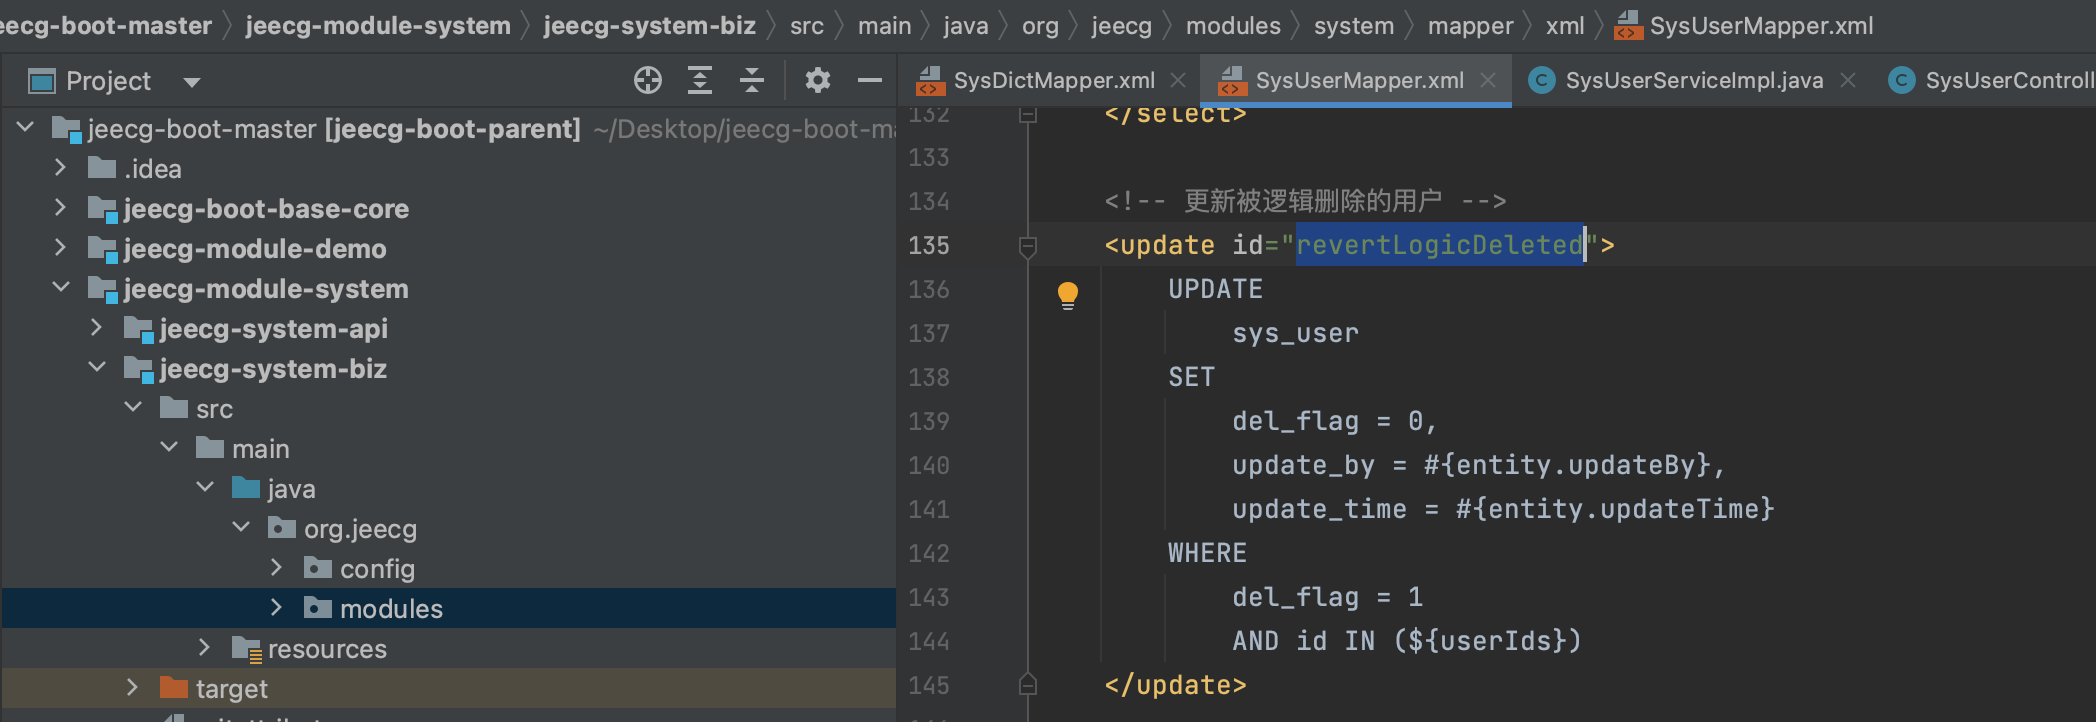This screenshot has height=722, width=2096.
Task: Hide the Project tool window with minus icon
Action: [870, 80]
